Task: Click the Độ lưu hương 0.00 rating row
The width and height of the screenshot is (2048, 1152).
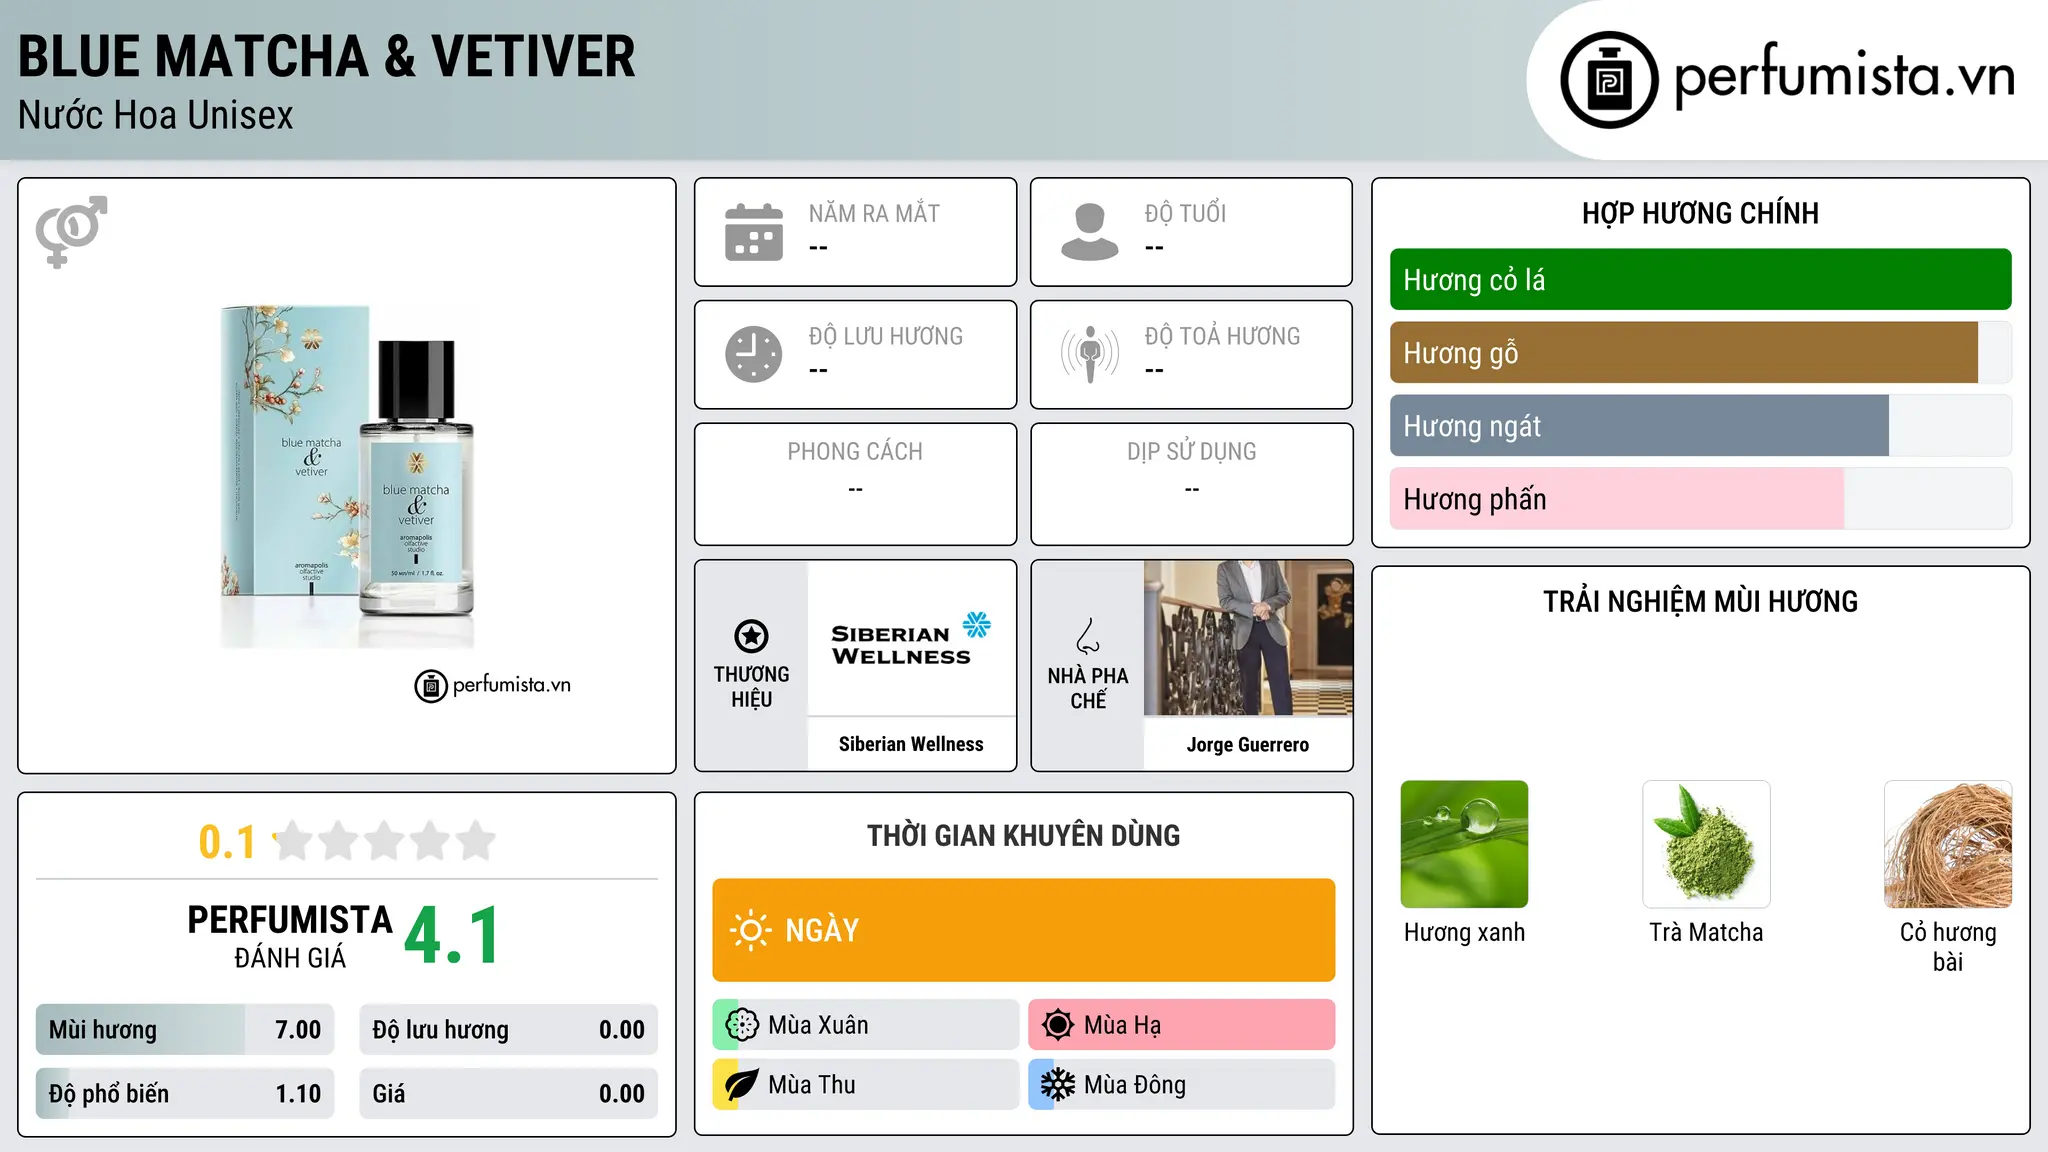Action: [x=508, y=1030]
